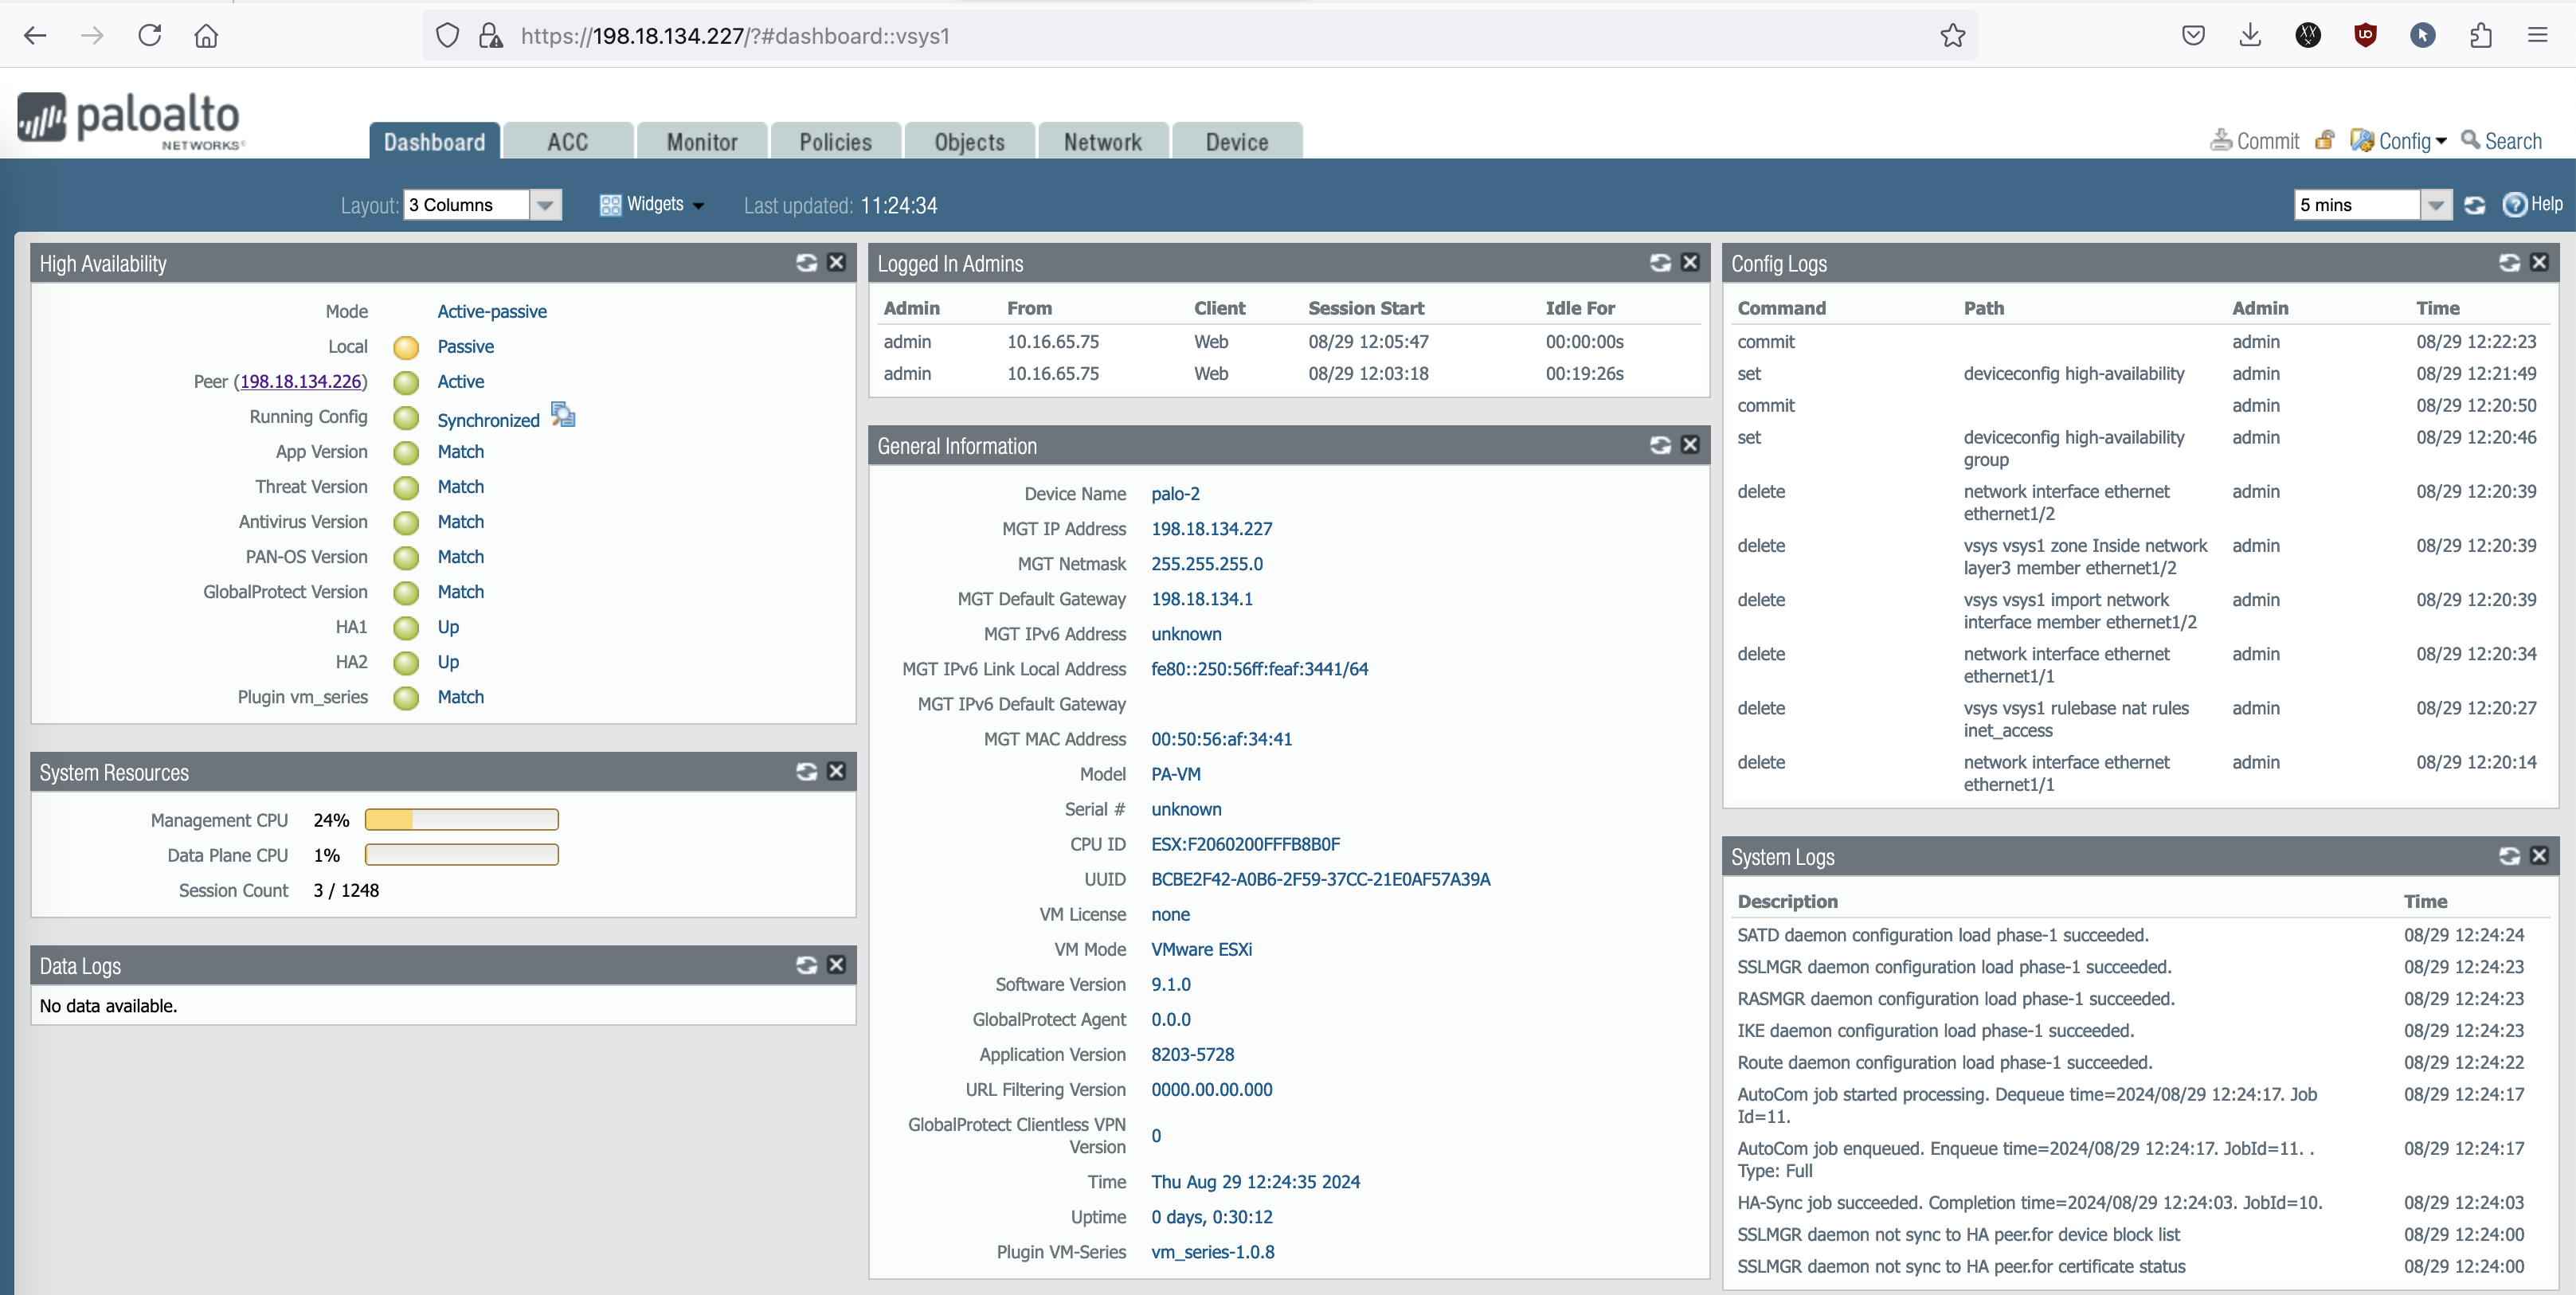Close the General Information widget
The width and height of the screenshot is (2576, 1295).
[x=1690, y=445]
